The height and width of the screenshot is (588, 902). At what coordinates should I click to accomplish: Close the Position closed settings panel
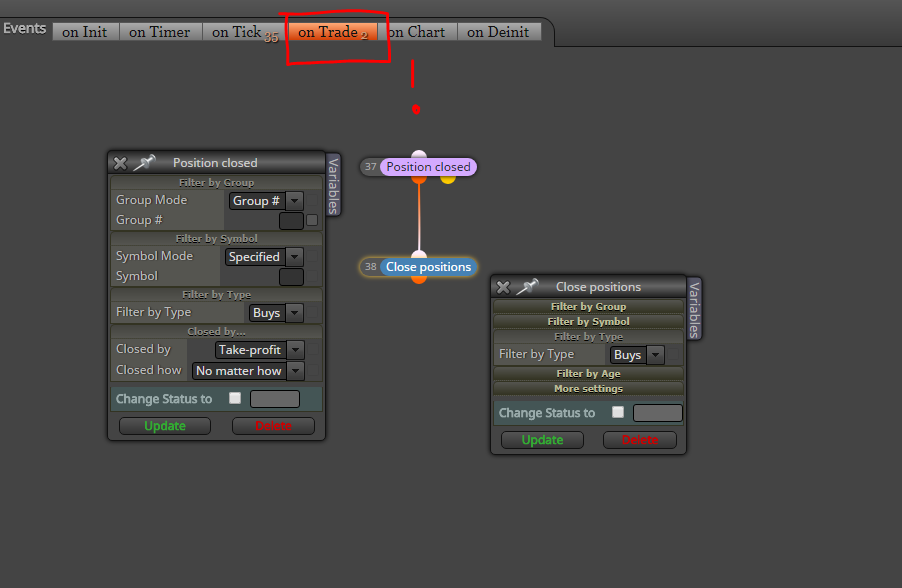[x=120, y=163]
